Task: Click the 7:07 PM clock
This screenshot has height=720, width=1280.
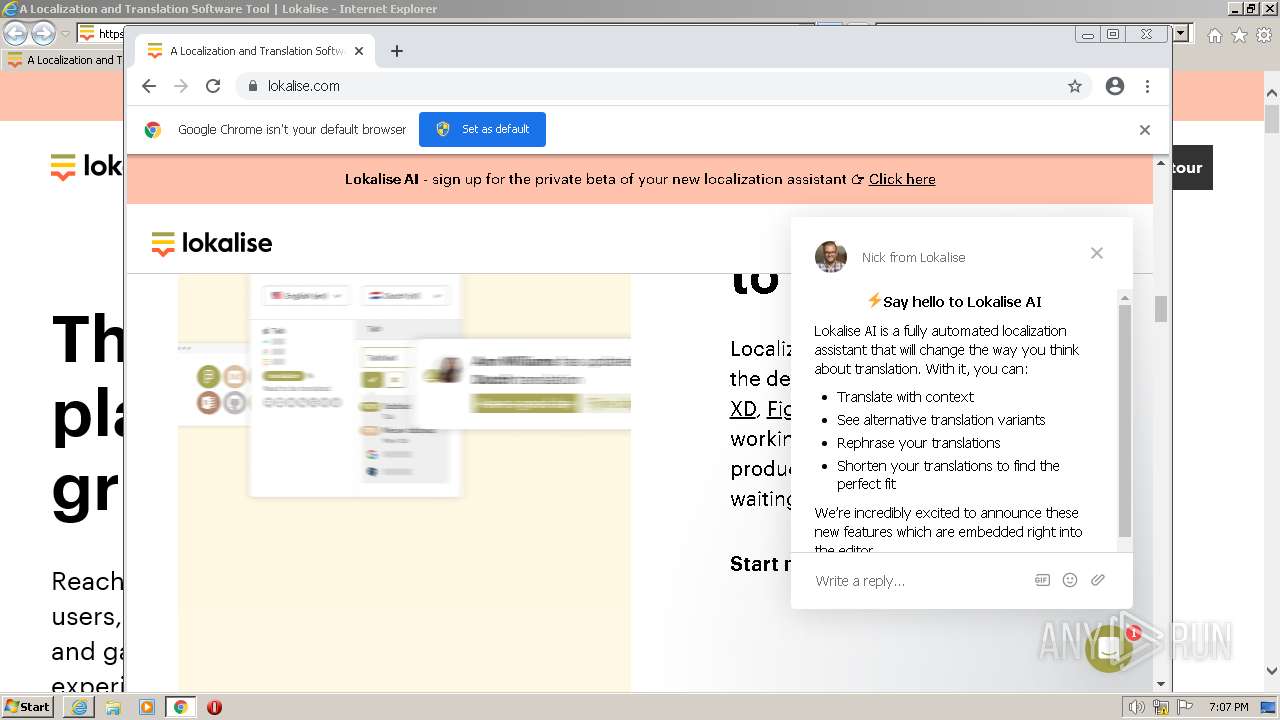Action: click(1229, 707)
